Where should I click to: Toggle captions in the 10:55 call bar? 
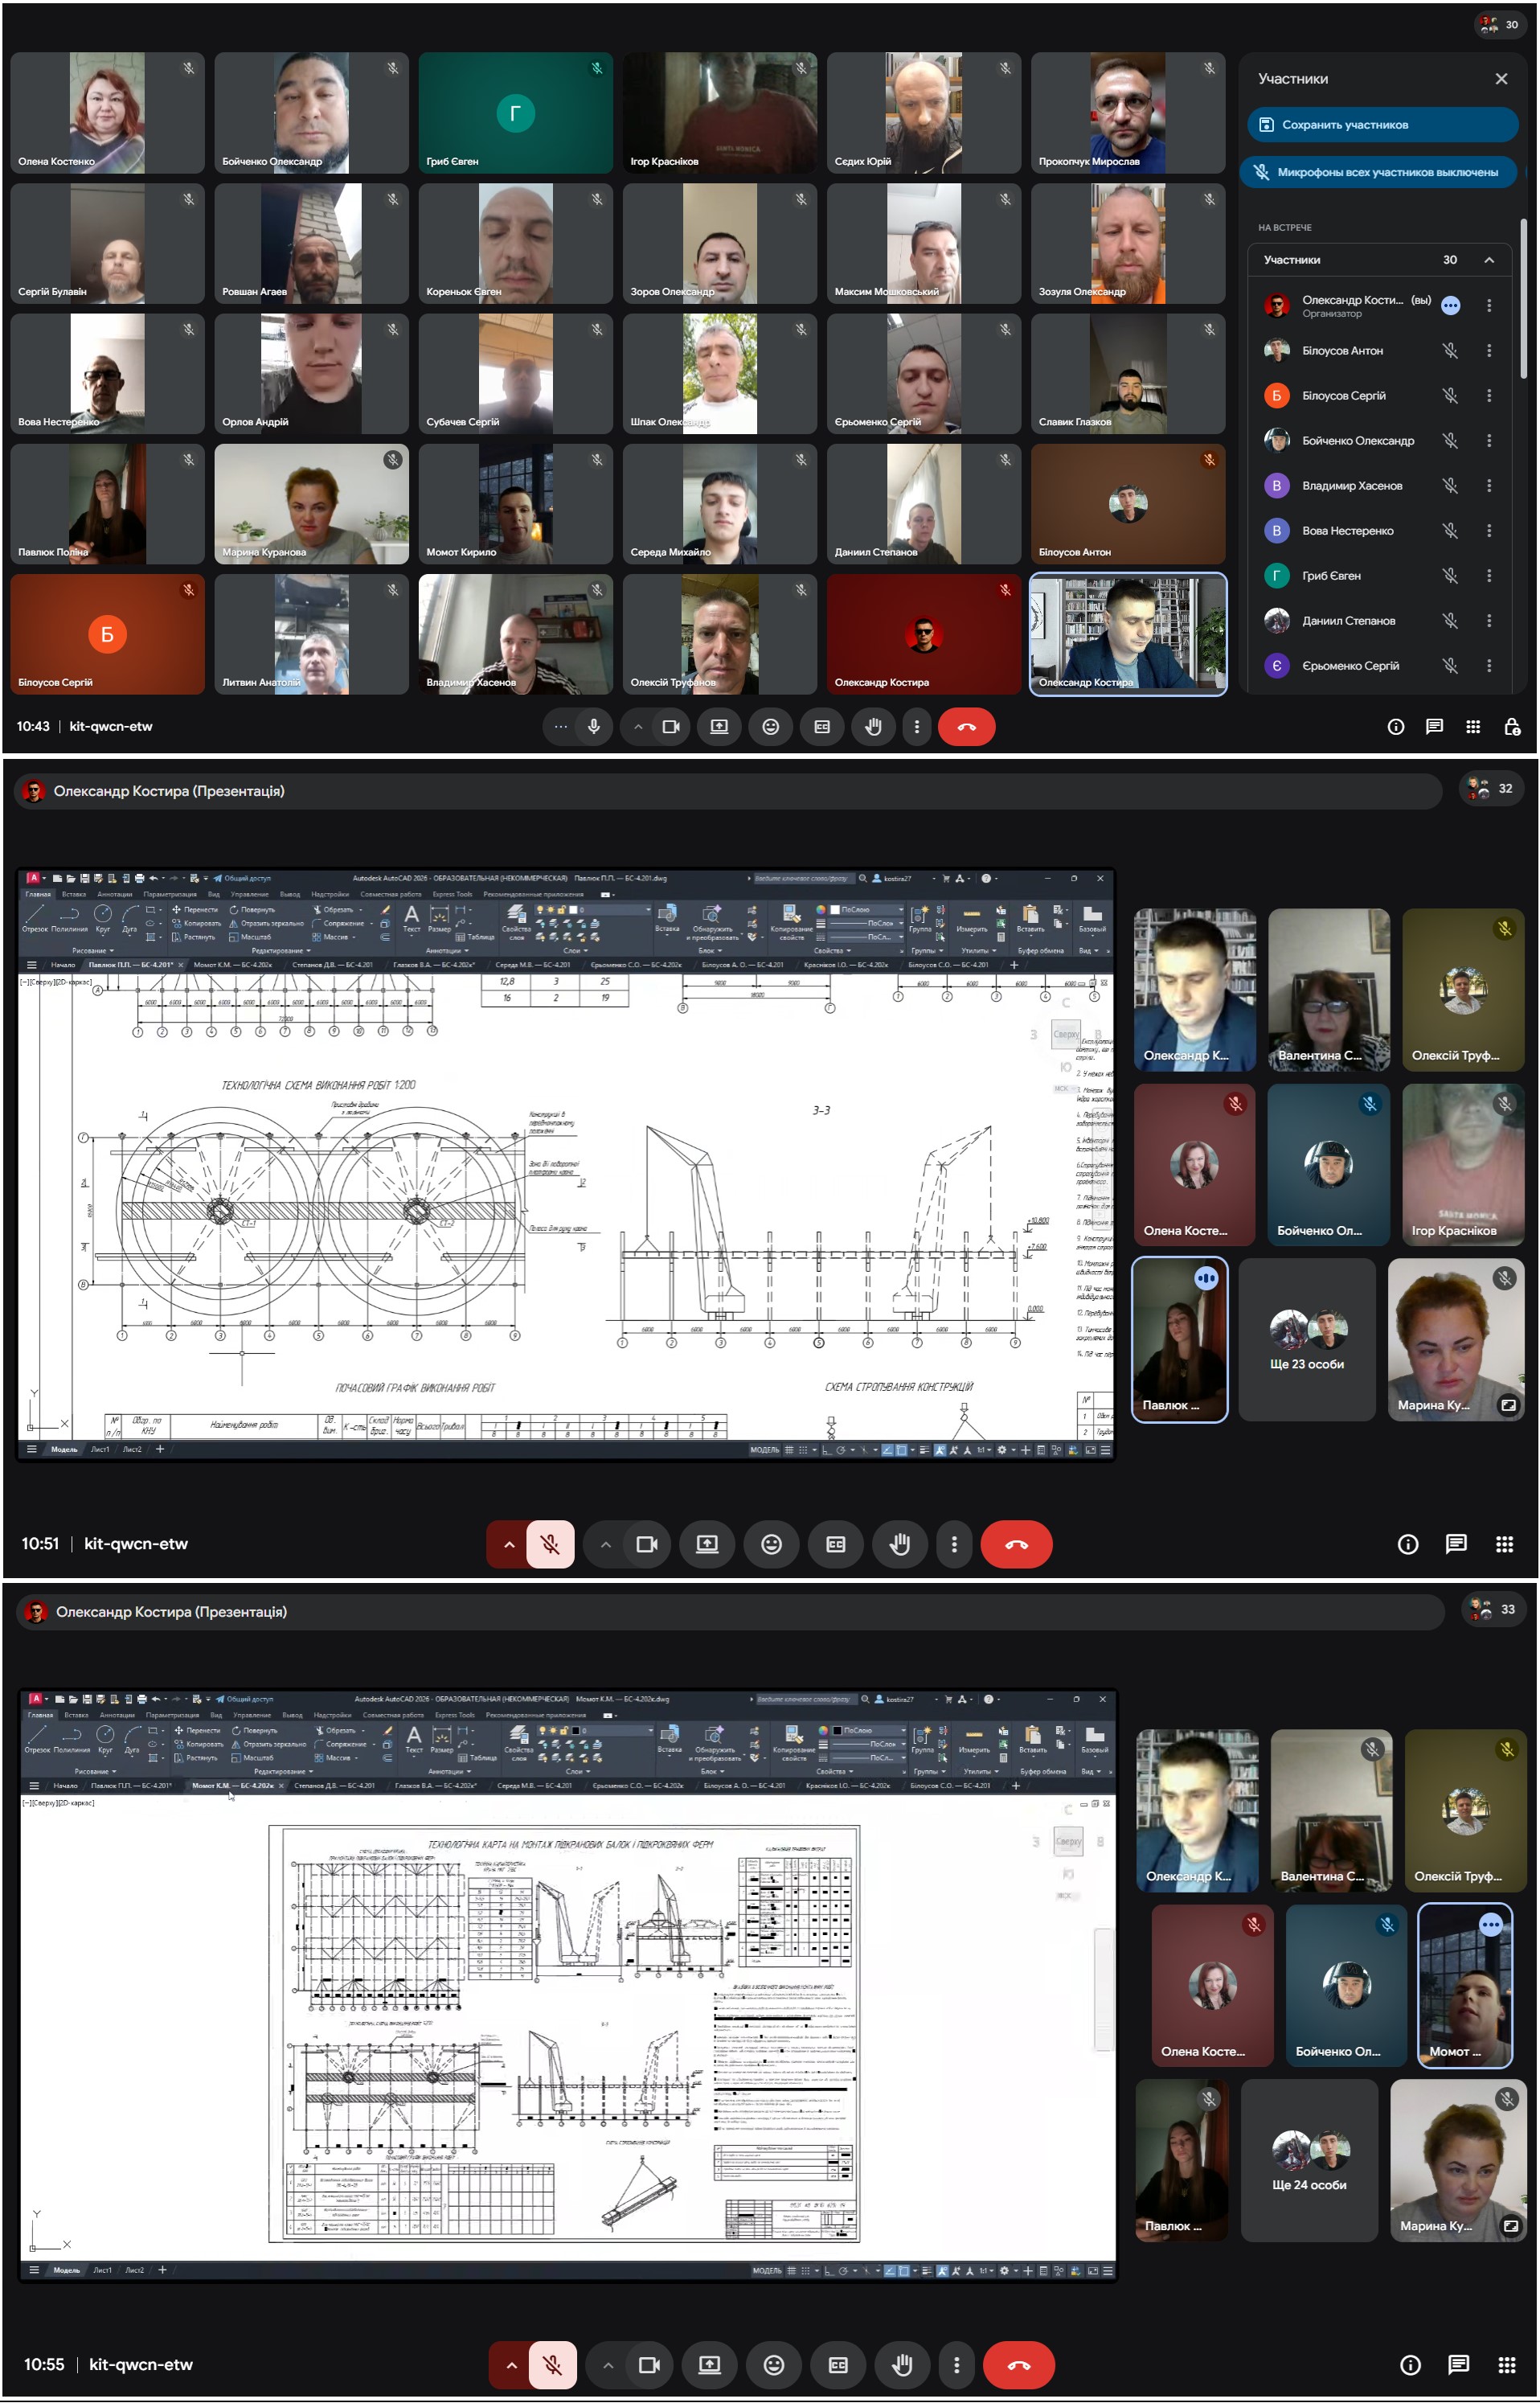click(838, 2366)
